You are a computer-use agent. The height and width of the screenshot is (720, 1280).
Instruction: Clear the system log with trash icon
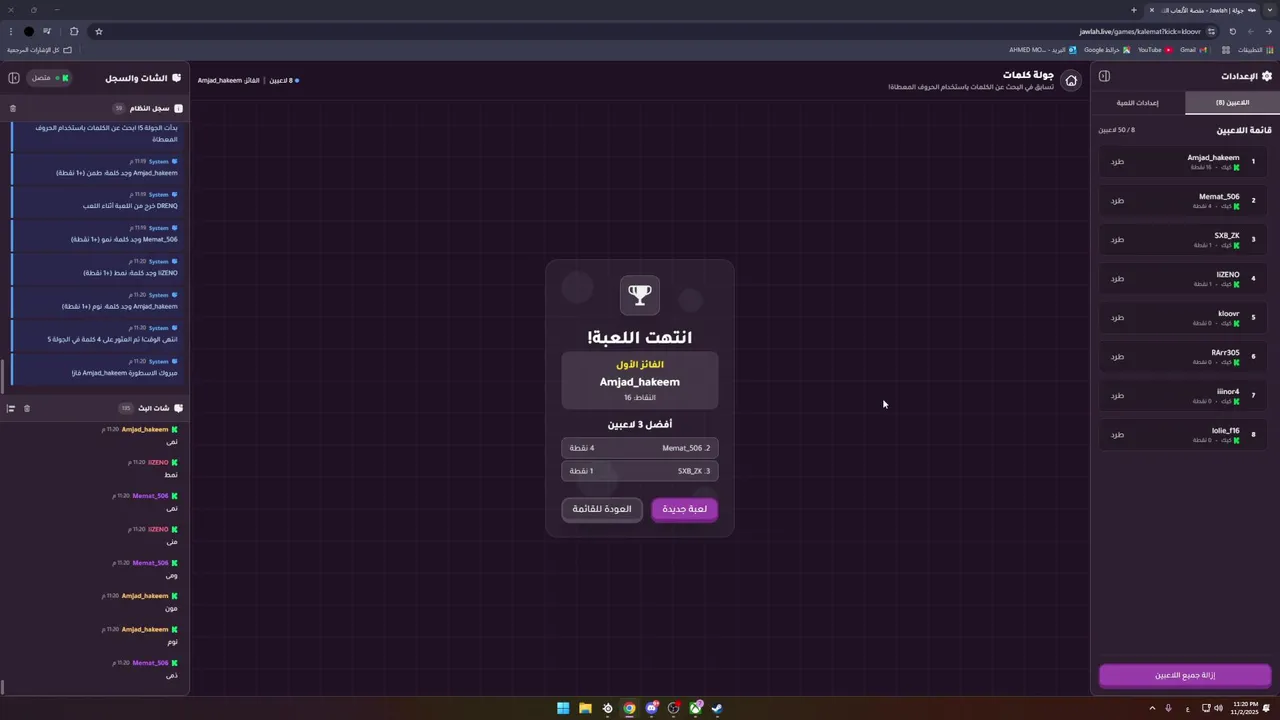click(x=13, y=108)
